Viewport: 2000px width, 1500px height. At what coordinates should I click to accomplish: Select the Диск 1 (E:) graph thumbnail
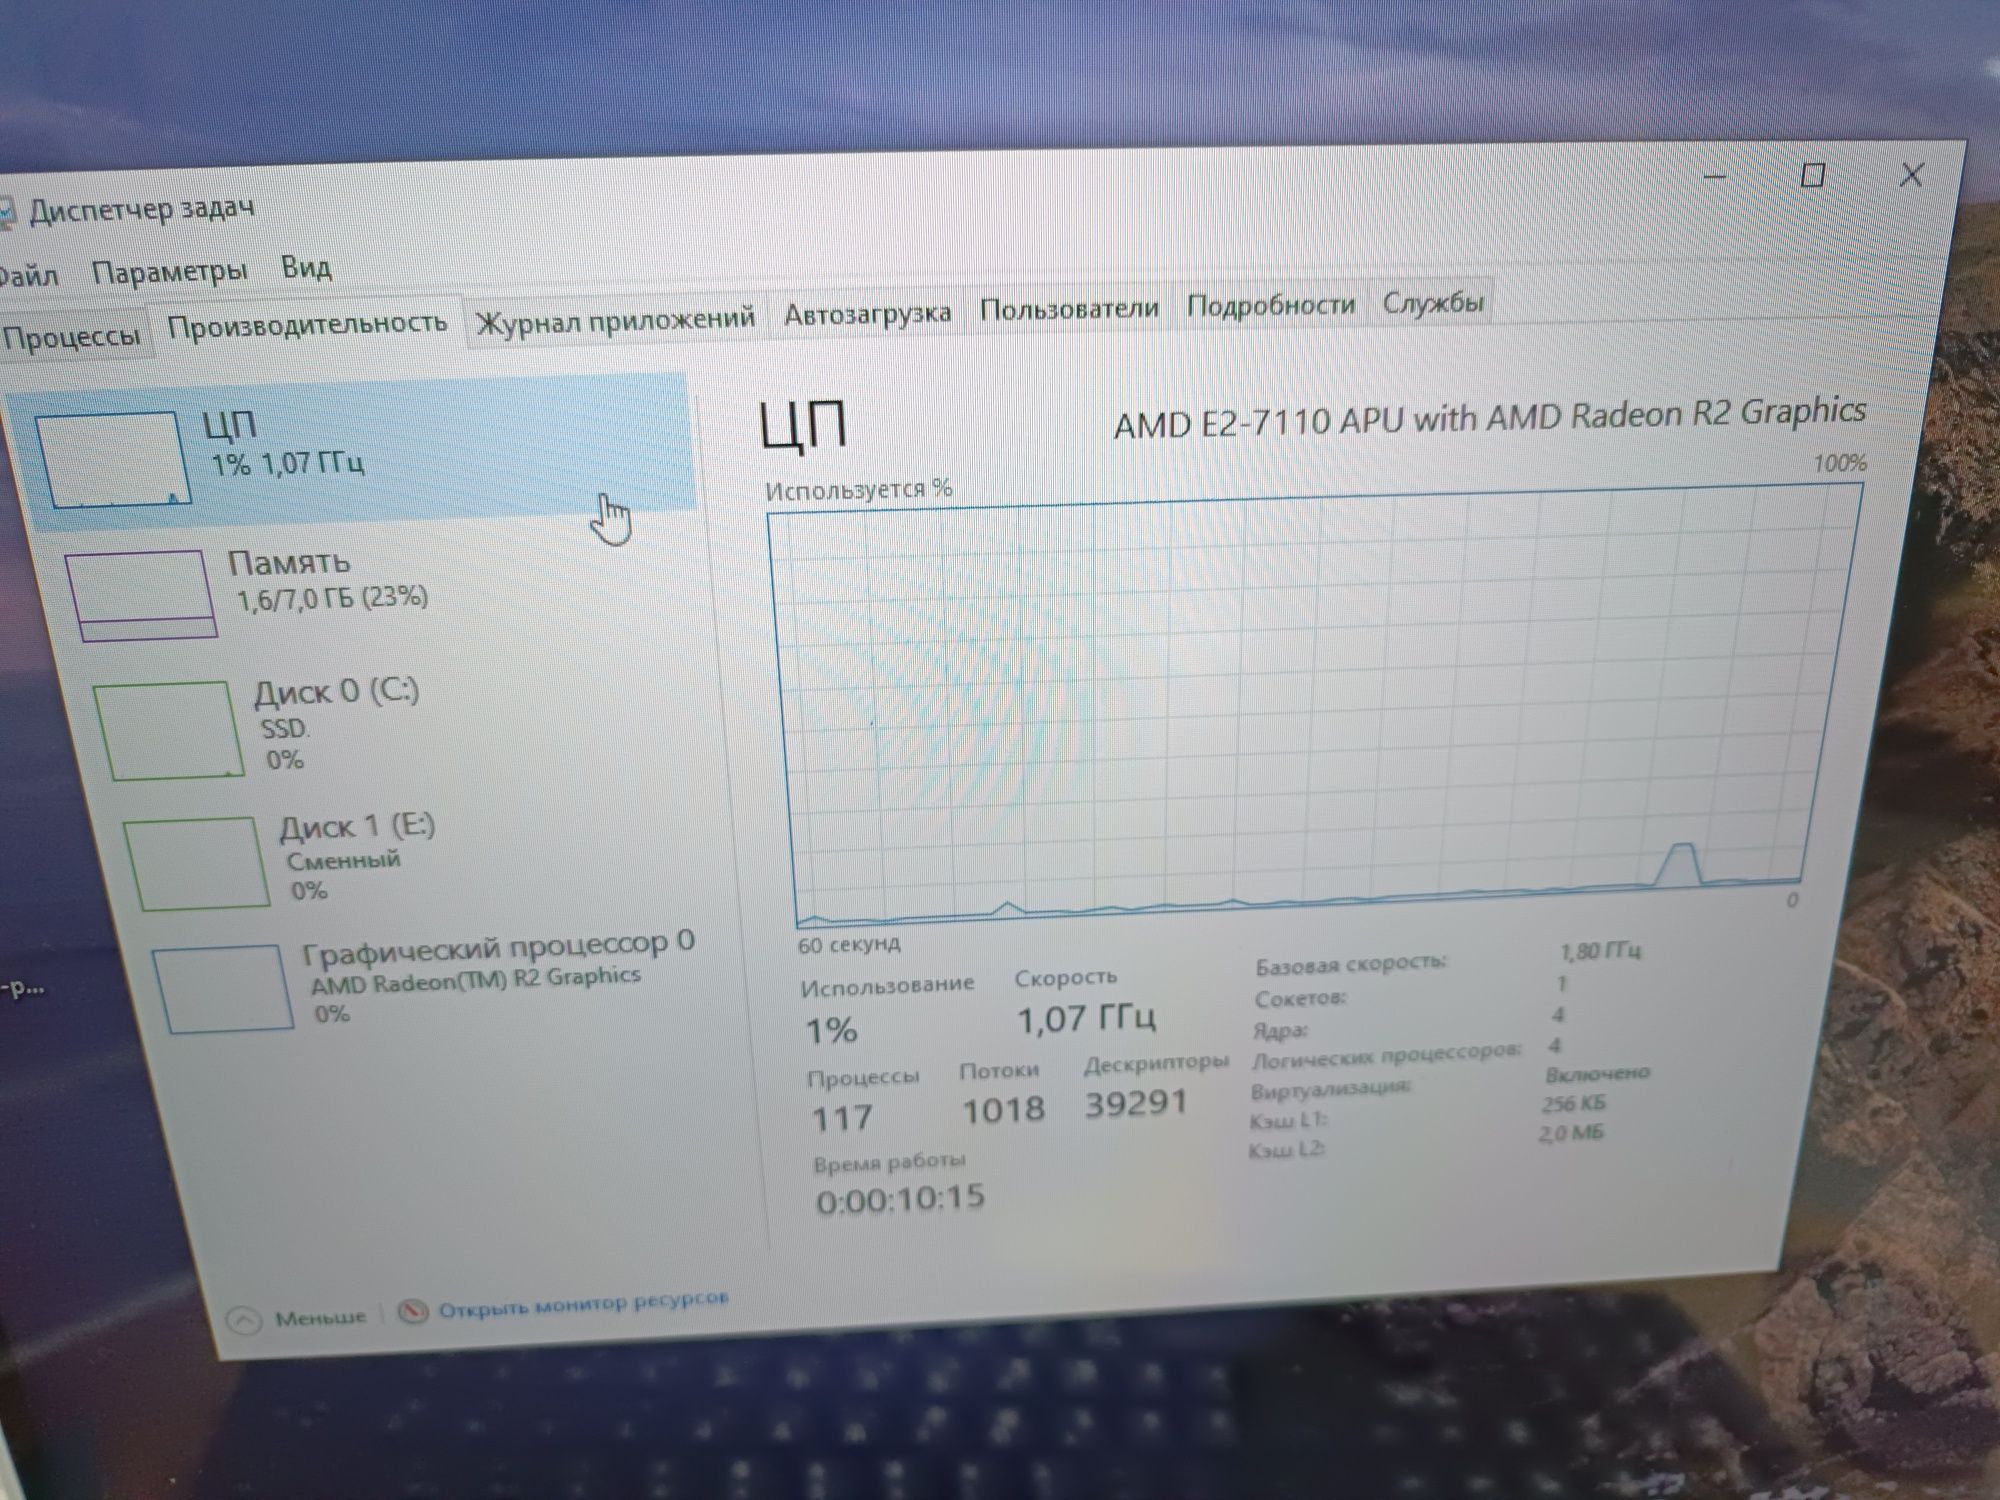197,863
